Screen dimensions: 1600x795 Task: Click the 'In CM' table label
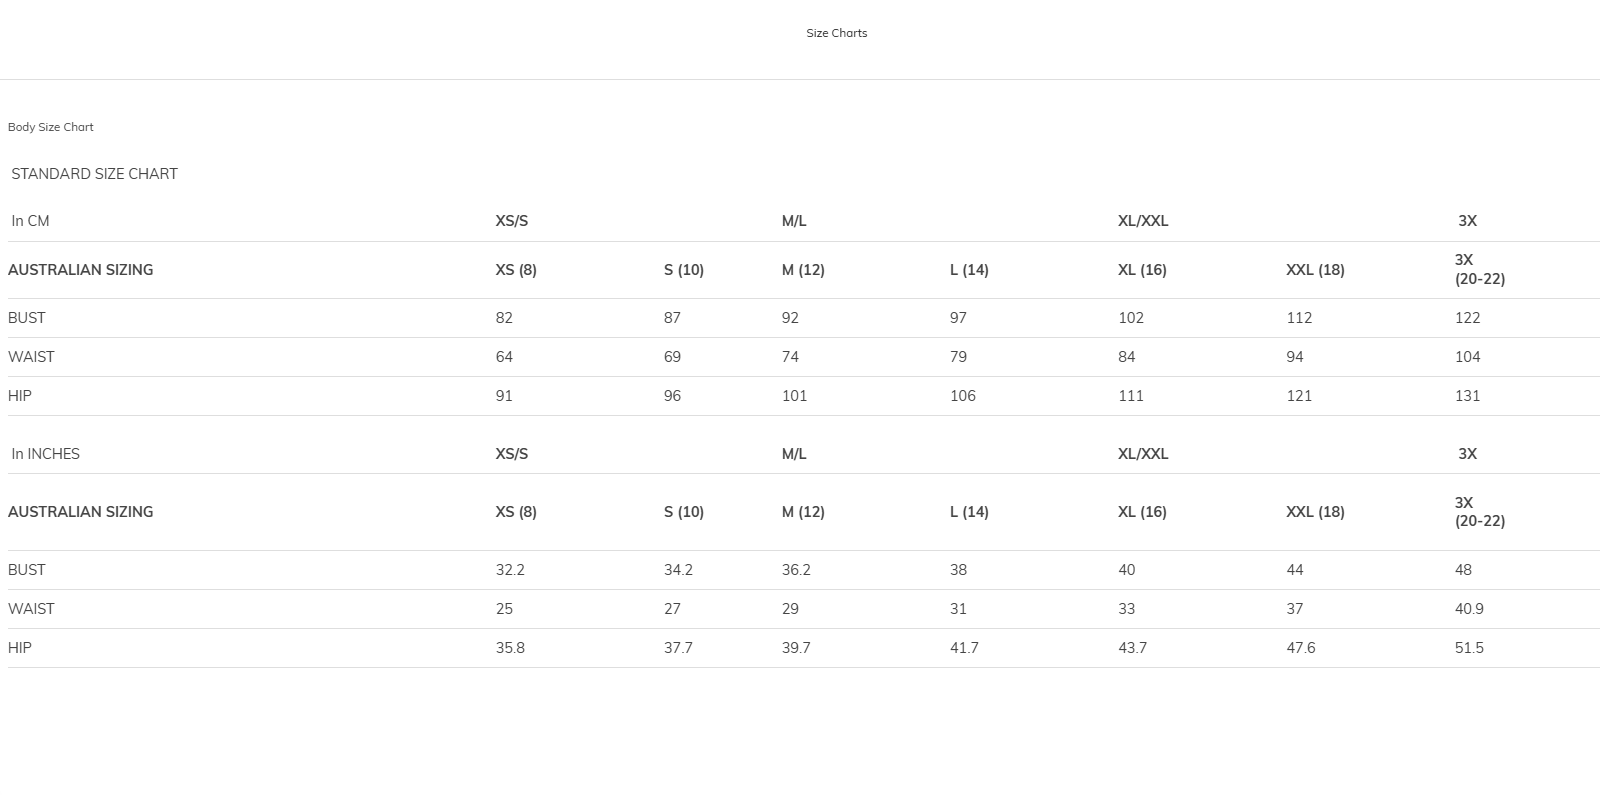coord(30,221)
